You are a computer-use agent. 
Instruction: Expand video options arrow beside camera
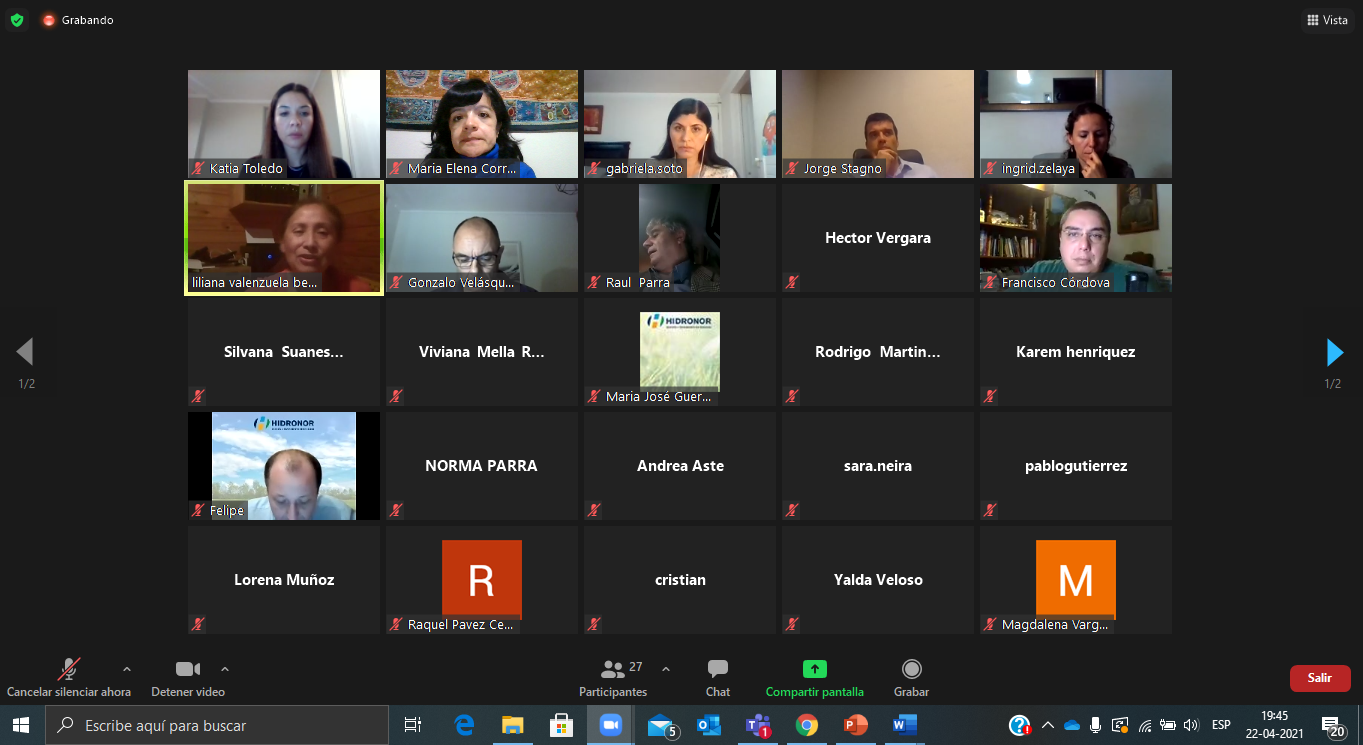[225, 669]
